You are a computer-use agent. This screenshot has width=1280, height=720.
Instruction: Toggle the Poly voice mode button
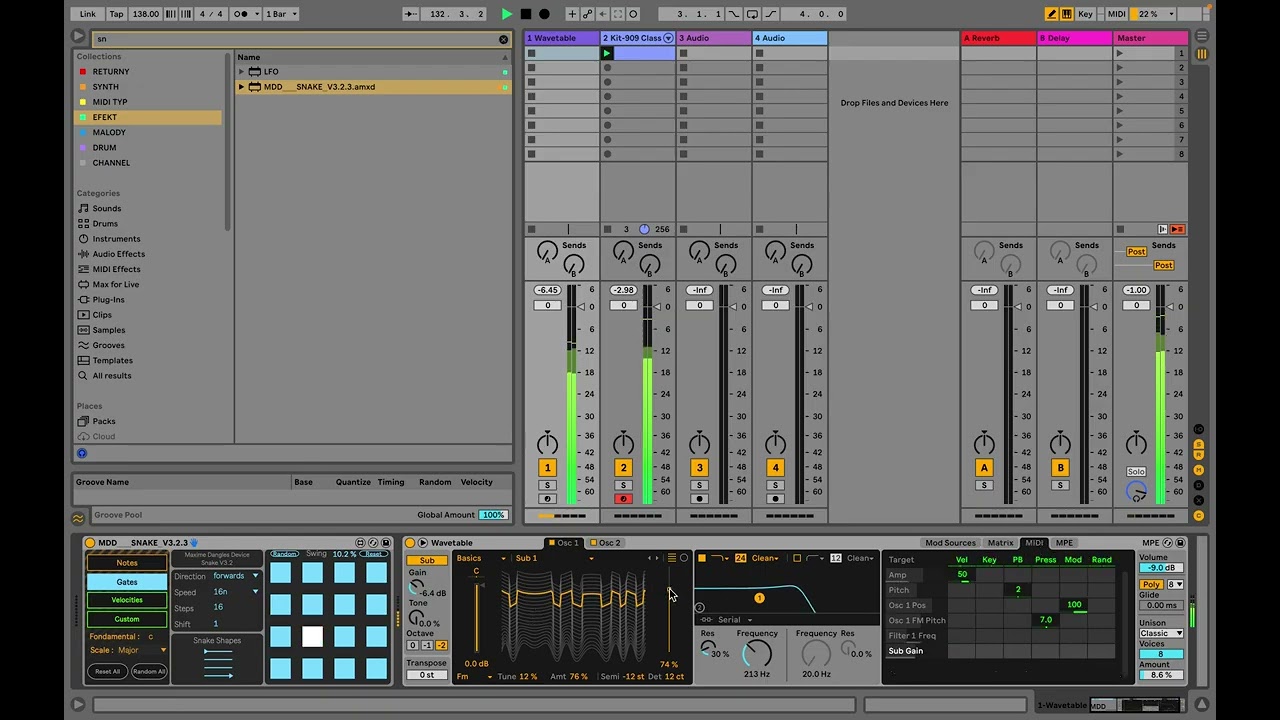tap(1151, 584)
